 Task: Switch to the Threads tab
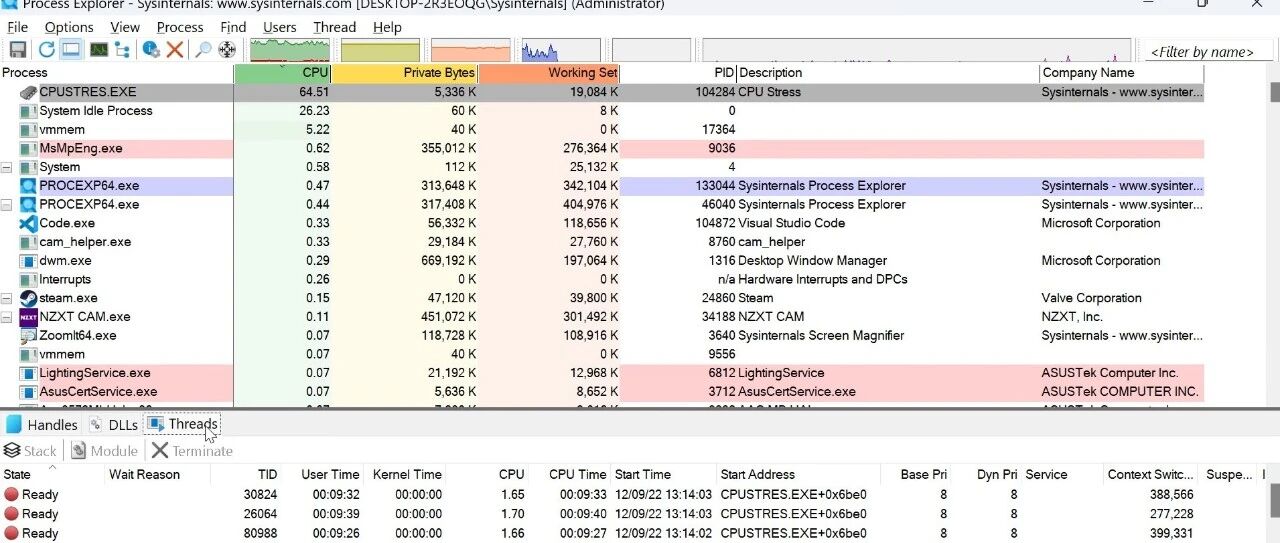pos(182,425)
